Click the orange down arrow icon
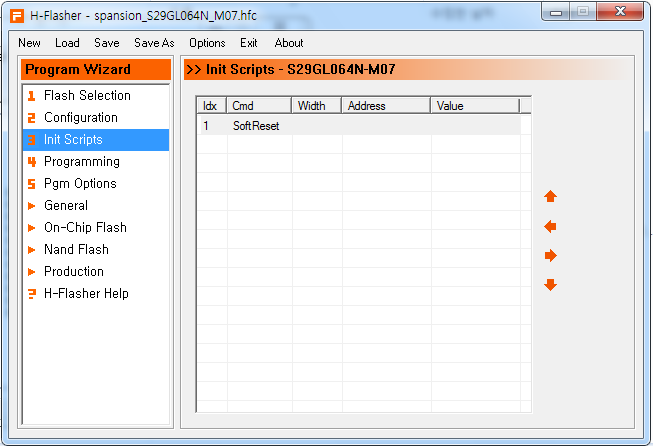The width and height of the screenshot is (653, 446). tap(550, 285)
